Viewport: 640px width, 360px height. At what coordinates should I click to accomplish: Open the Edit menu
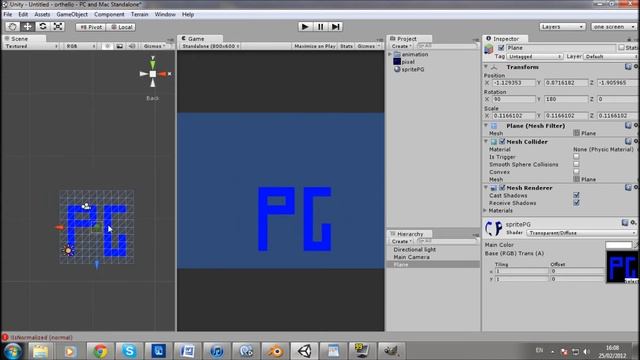click(x=23, y=14)
